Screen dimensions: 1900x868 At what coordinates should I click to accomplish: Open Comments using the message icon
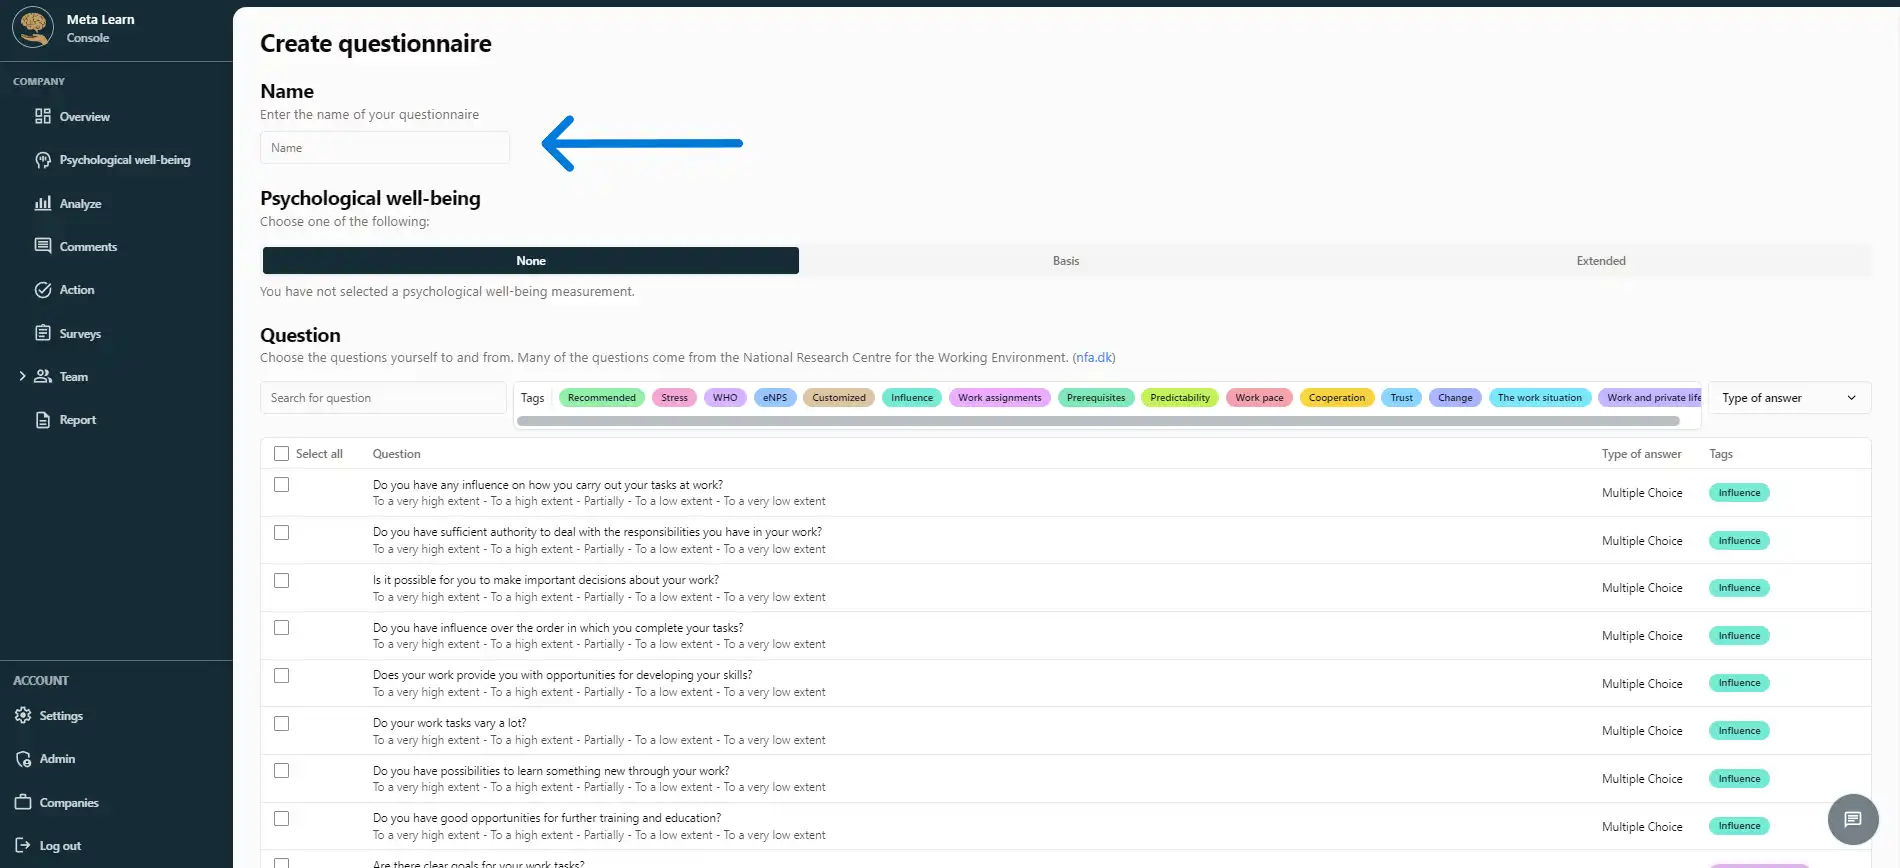(x=42, y=246)
